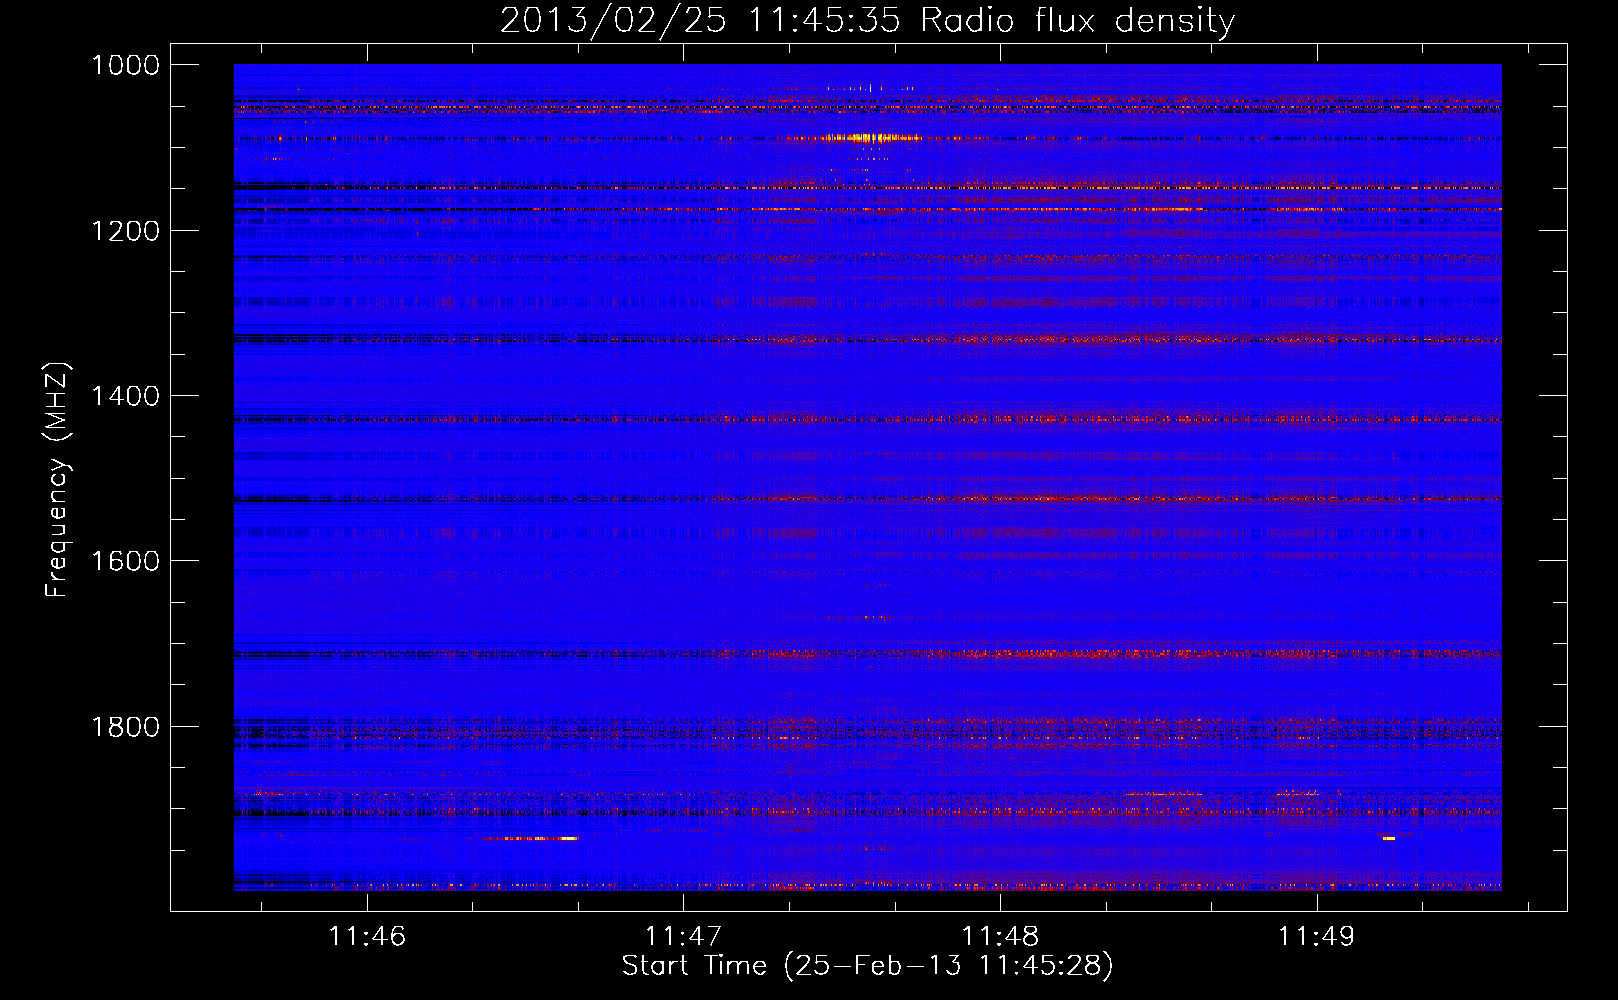Select the '1000' frequency axis label

click(125, 65)
